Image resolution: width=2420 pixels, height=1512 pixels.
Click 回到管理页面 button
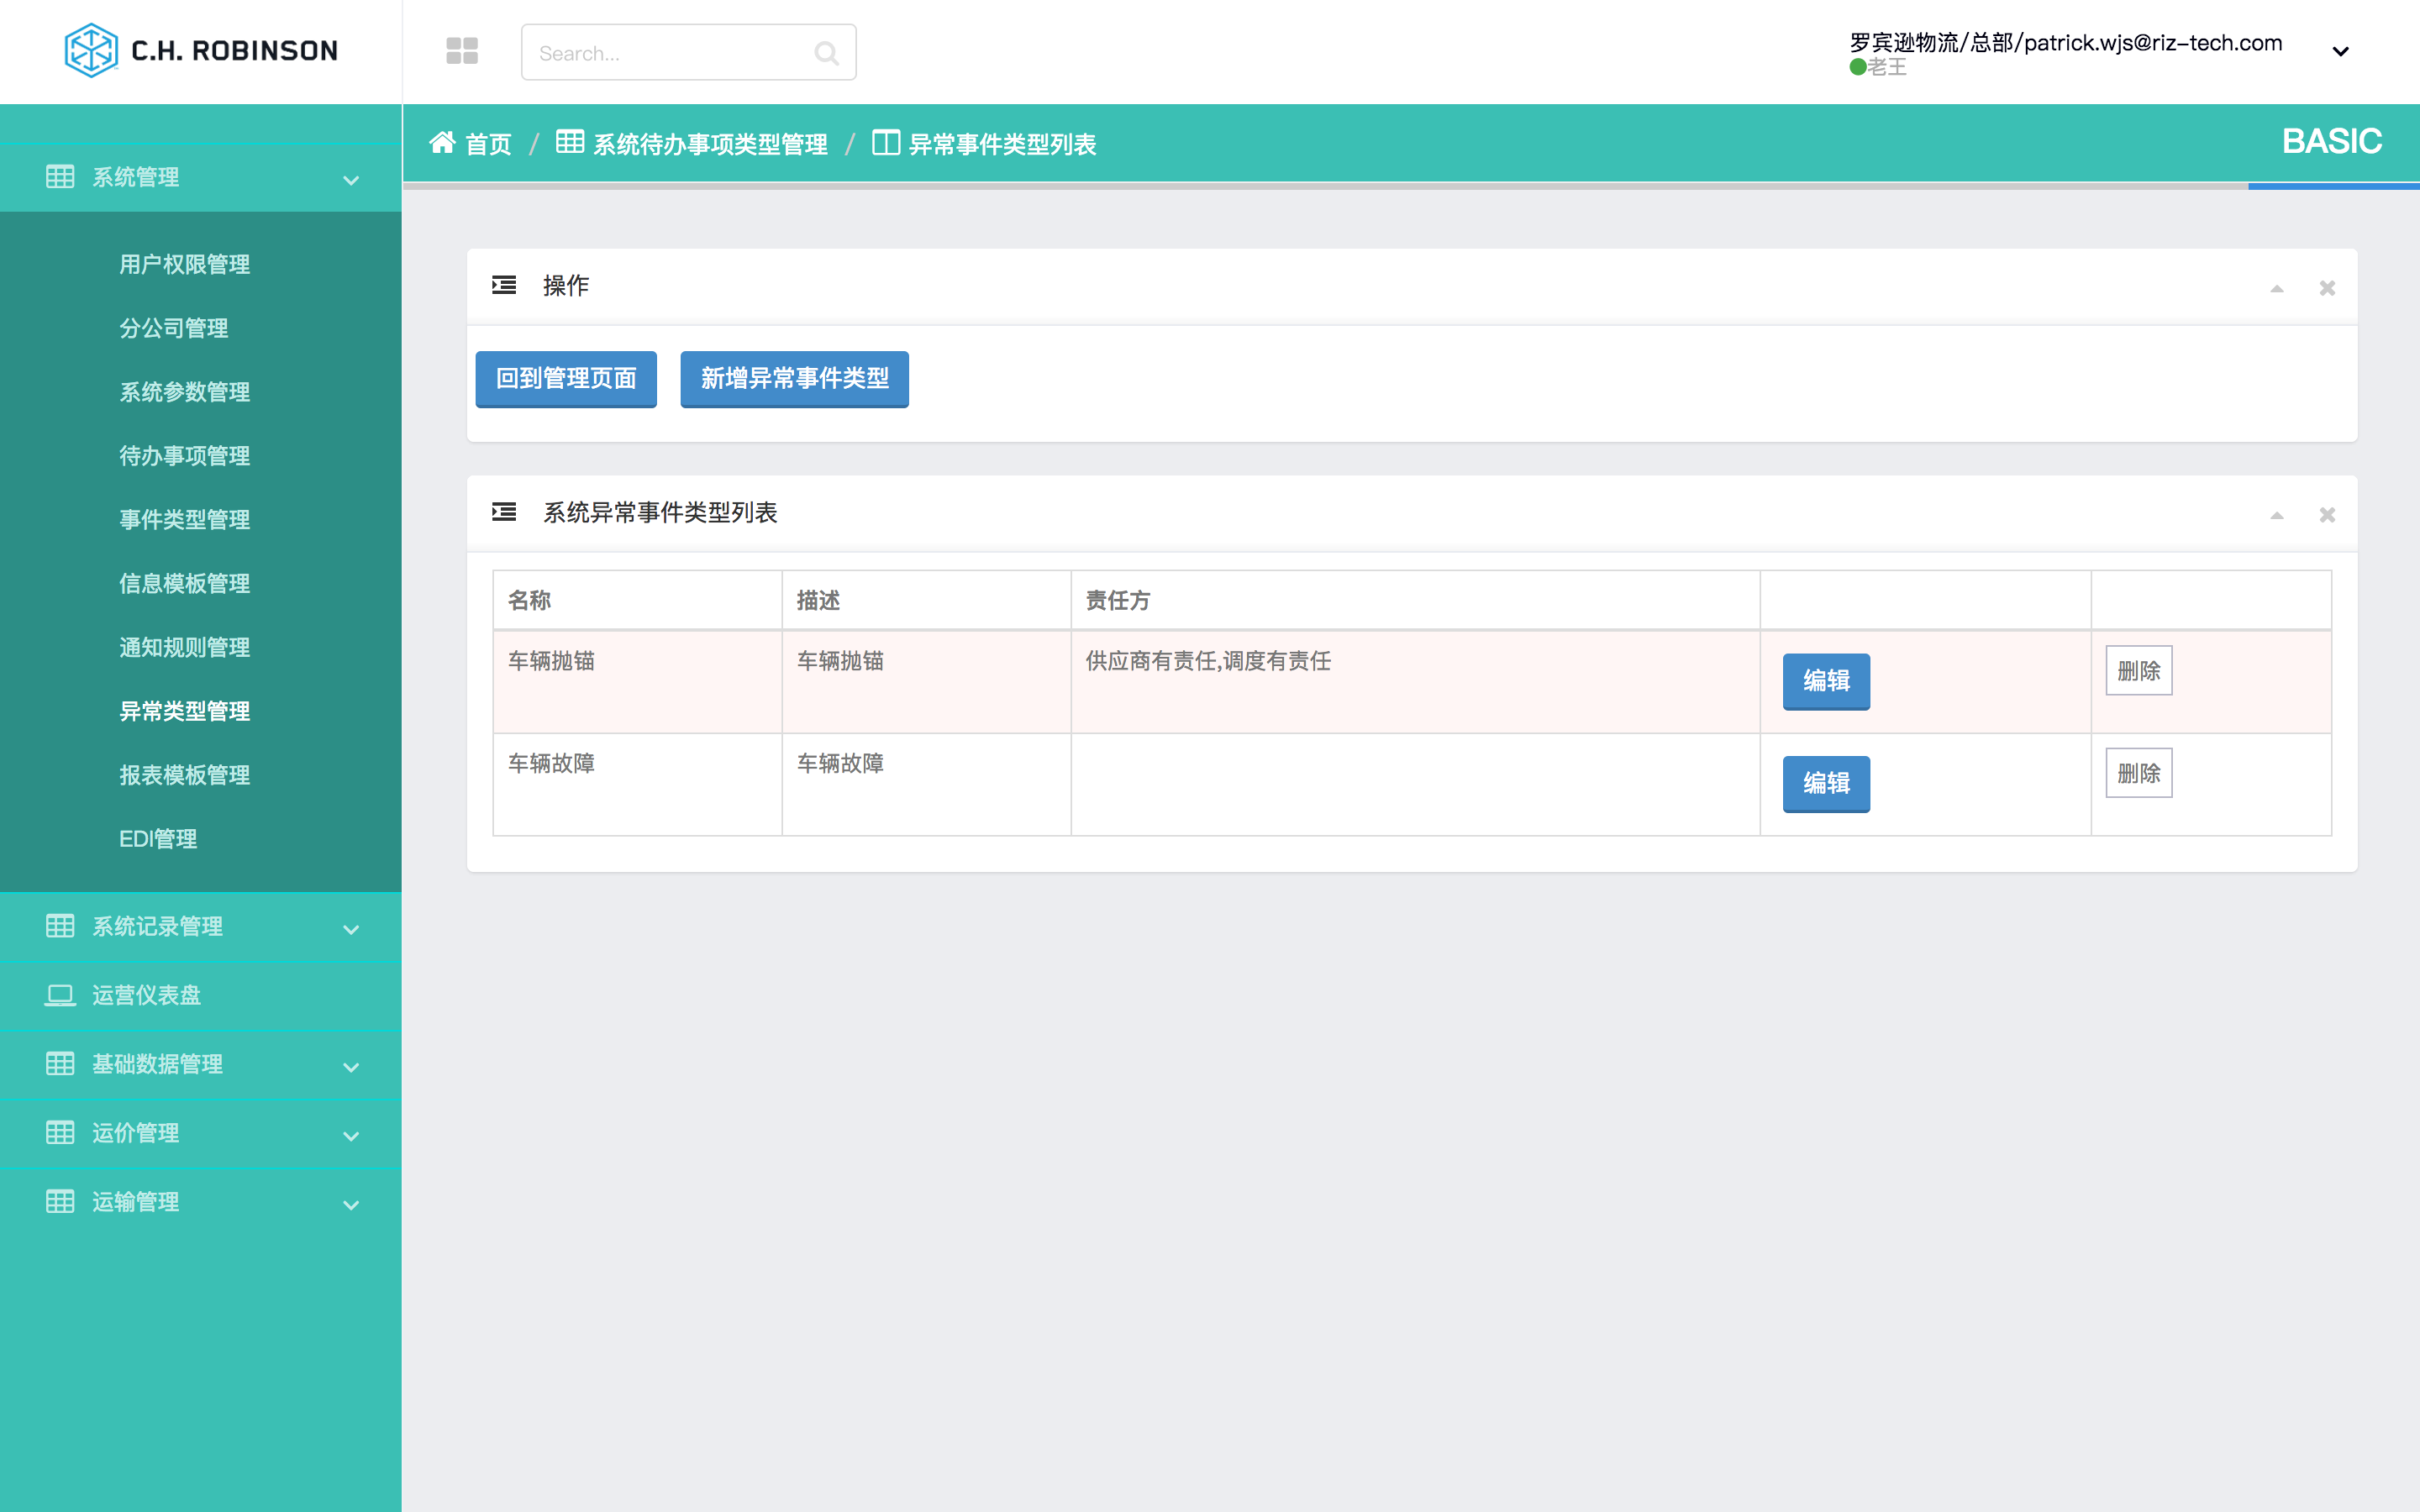point(566,379)
